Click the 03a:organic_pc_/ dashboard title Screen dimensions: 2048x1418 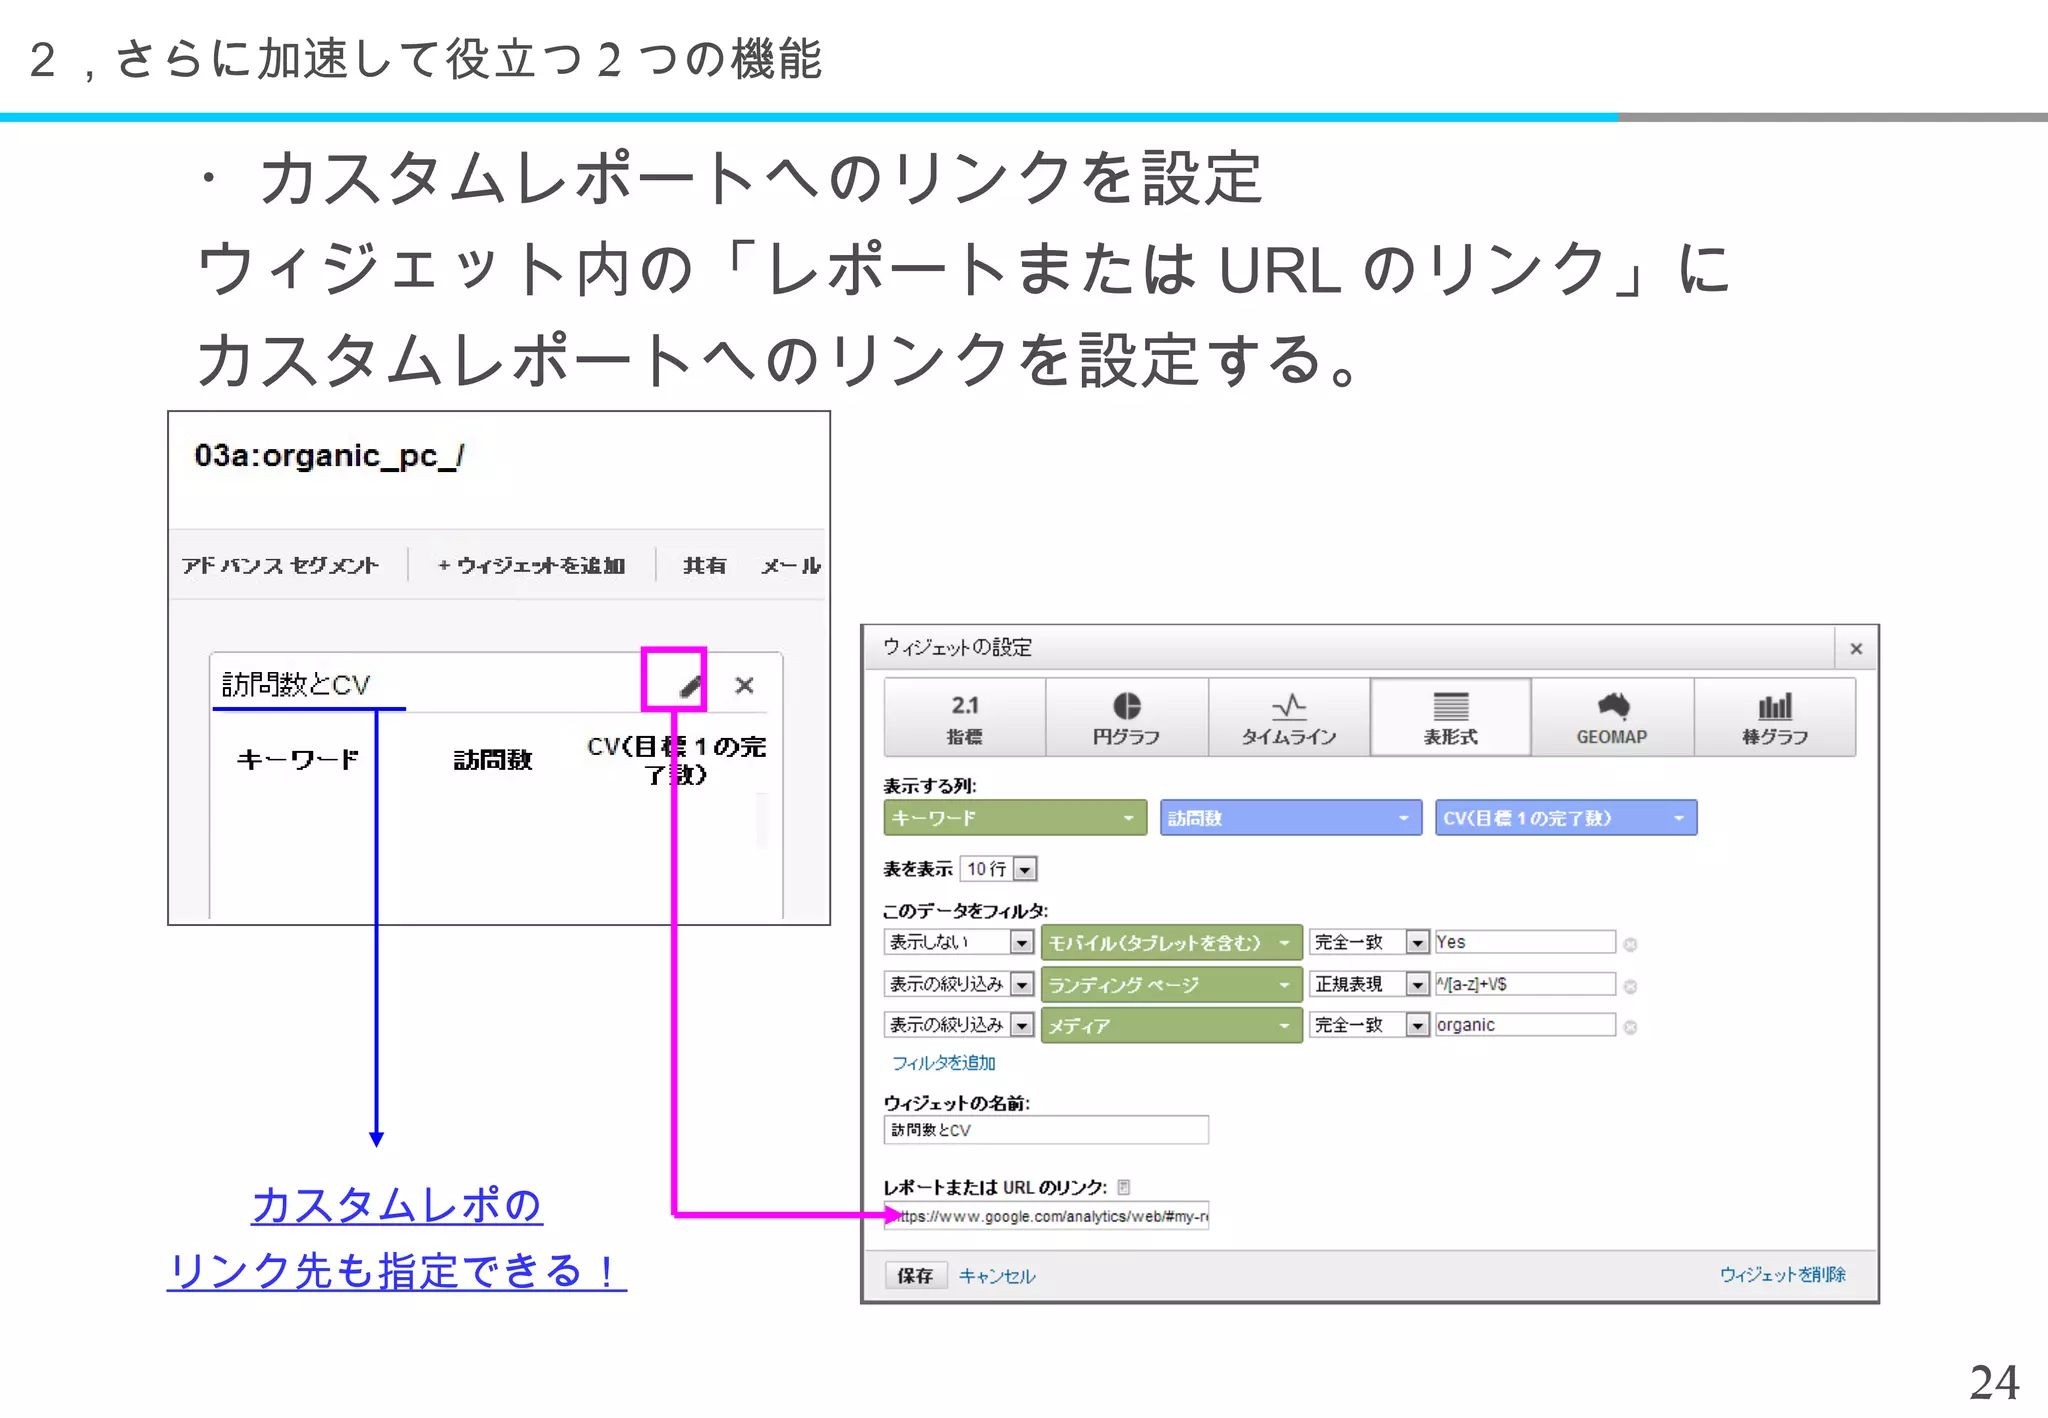click(329, 456)
